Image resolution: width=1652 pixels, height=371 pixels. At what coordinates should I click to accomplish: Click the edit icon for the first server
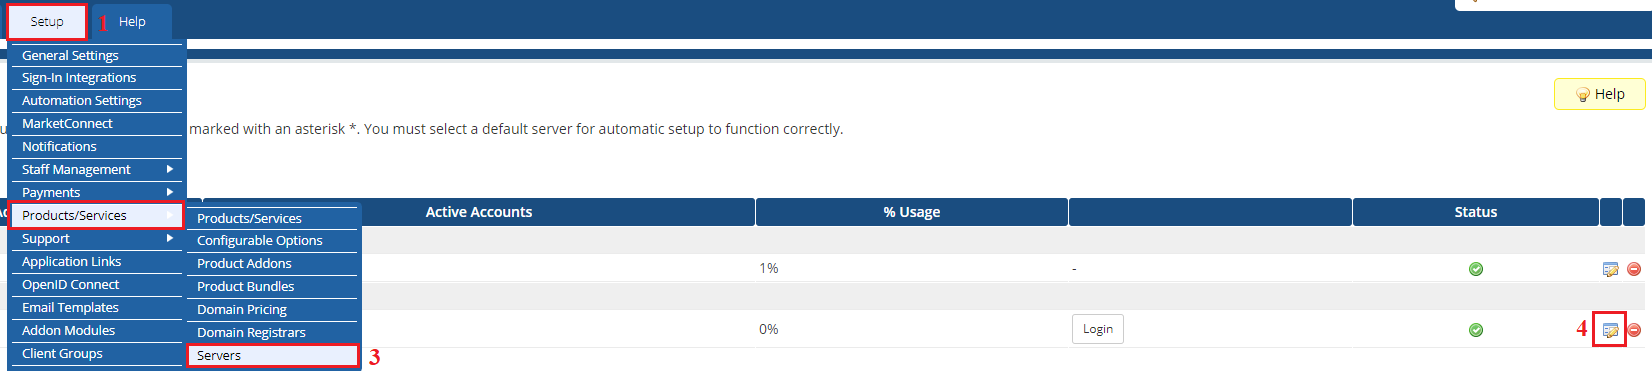[1610, 269]
